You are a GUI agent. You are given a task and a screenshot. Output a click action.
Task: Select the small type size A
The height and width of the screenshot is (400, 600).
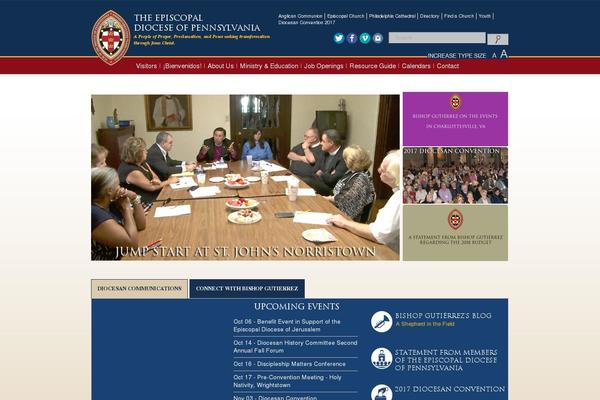[x=494, y=56]
